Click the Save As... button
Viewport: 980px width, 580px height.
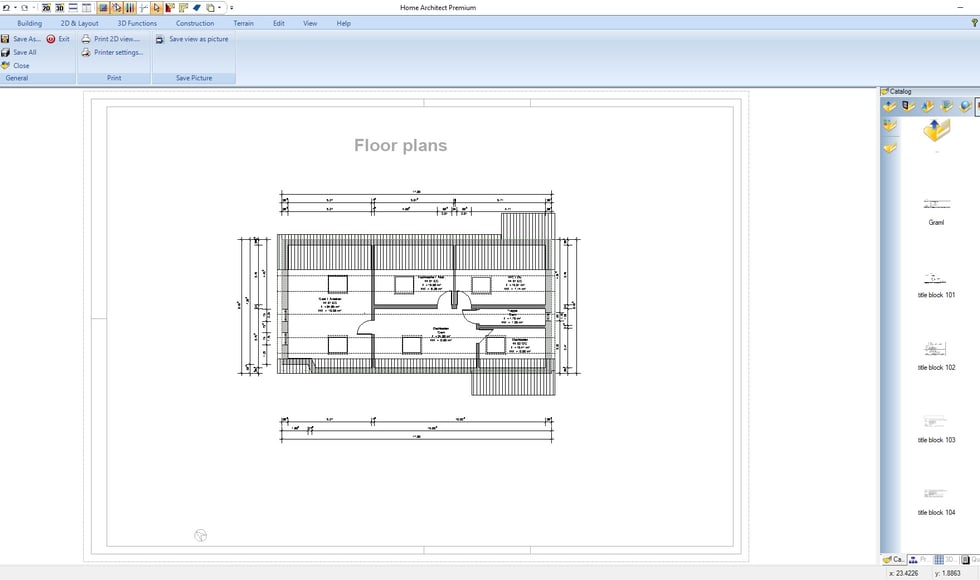(21, 39)
